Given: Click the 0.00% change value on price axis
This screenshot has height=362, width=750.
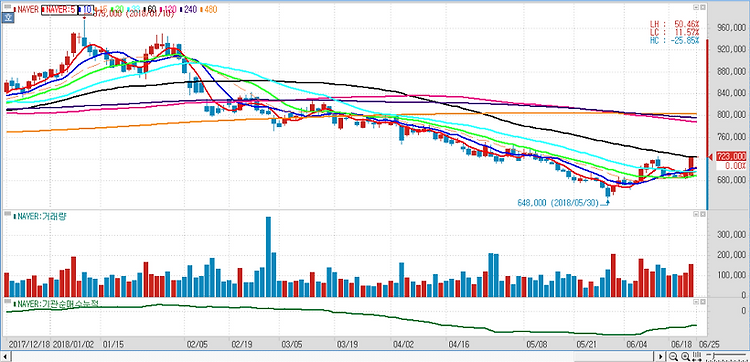Looking at the screenshot, I should pyautogui.click(x=736, y=165).
